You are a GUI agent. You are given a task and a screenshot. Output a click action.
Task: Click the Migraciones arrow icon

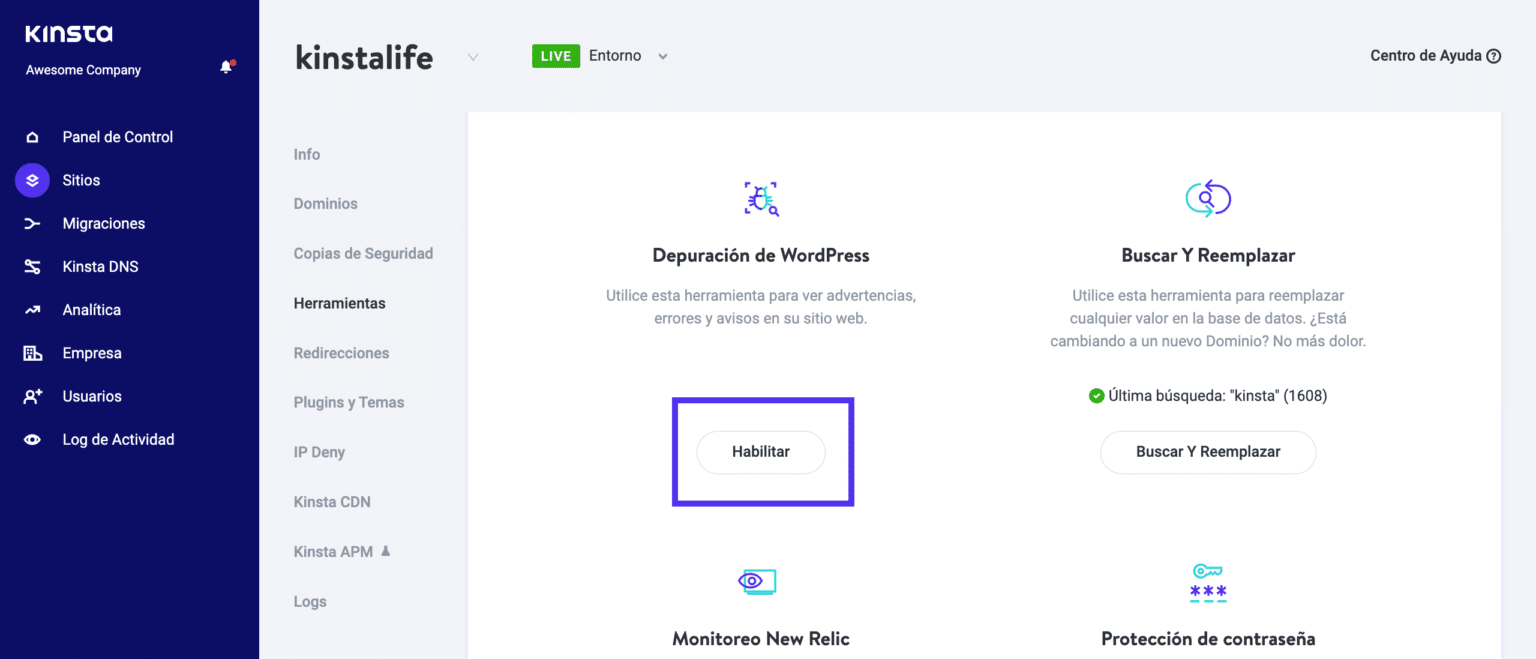[x=31, y=223]
